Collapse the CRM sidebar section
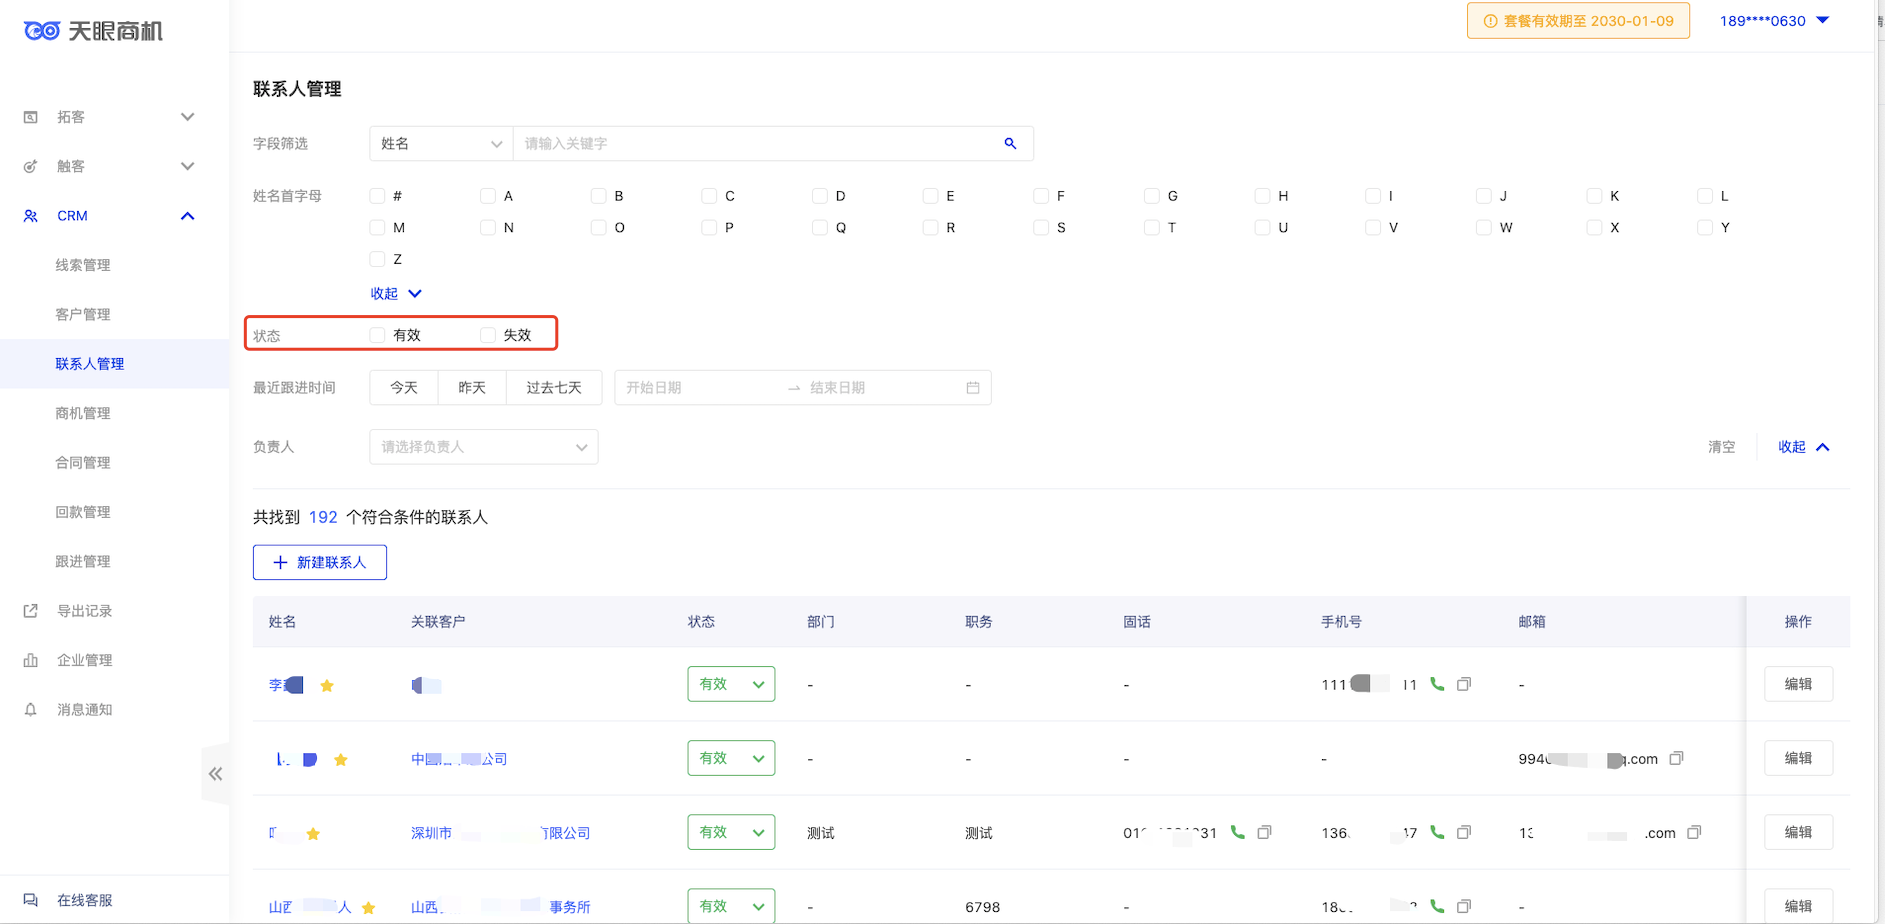The height and width of the screenshot is (924, 1885). (187, 216)
